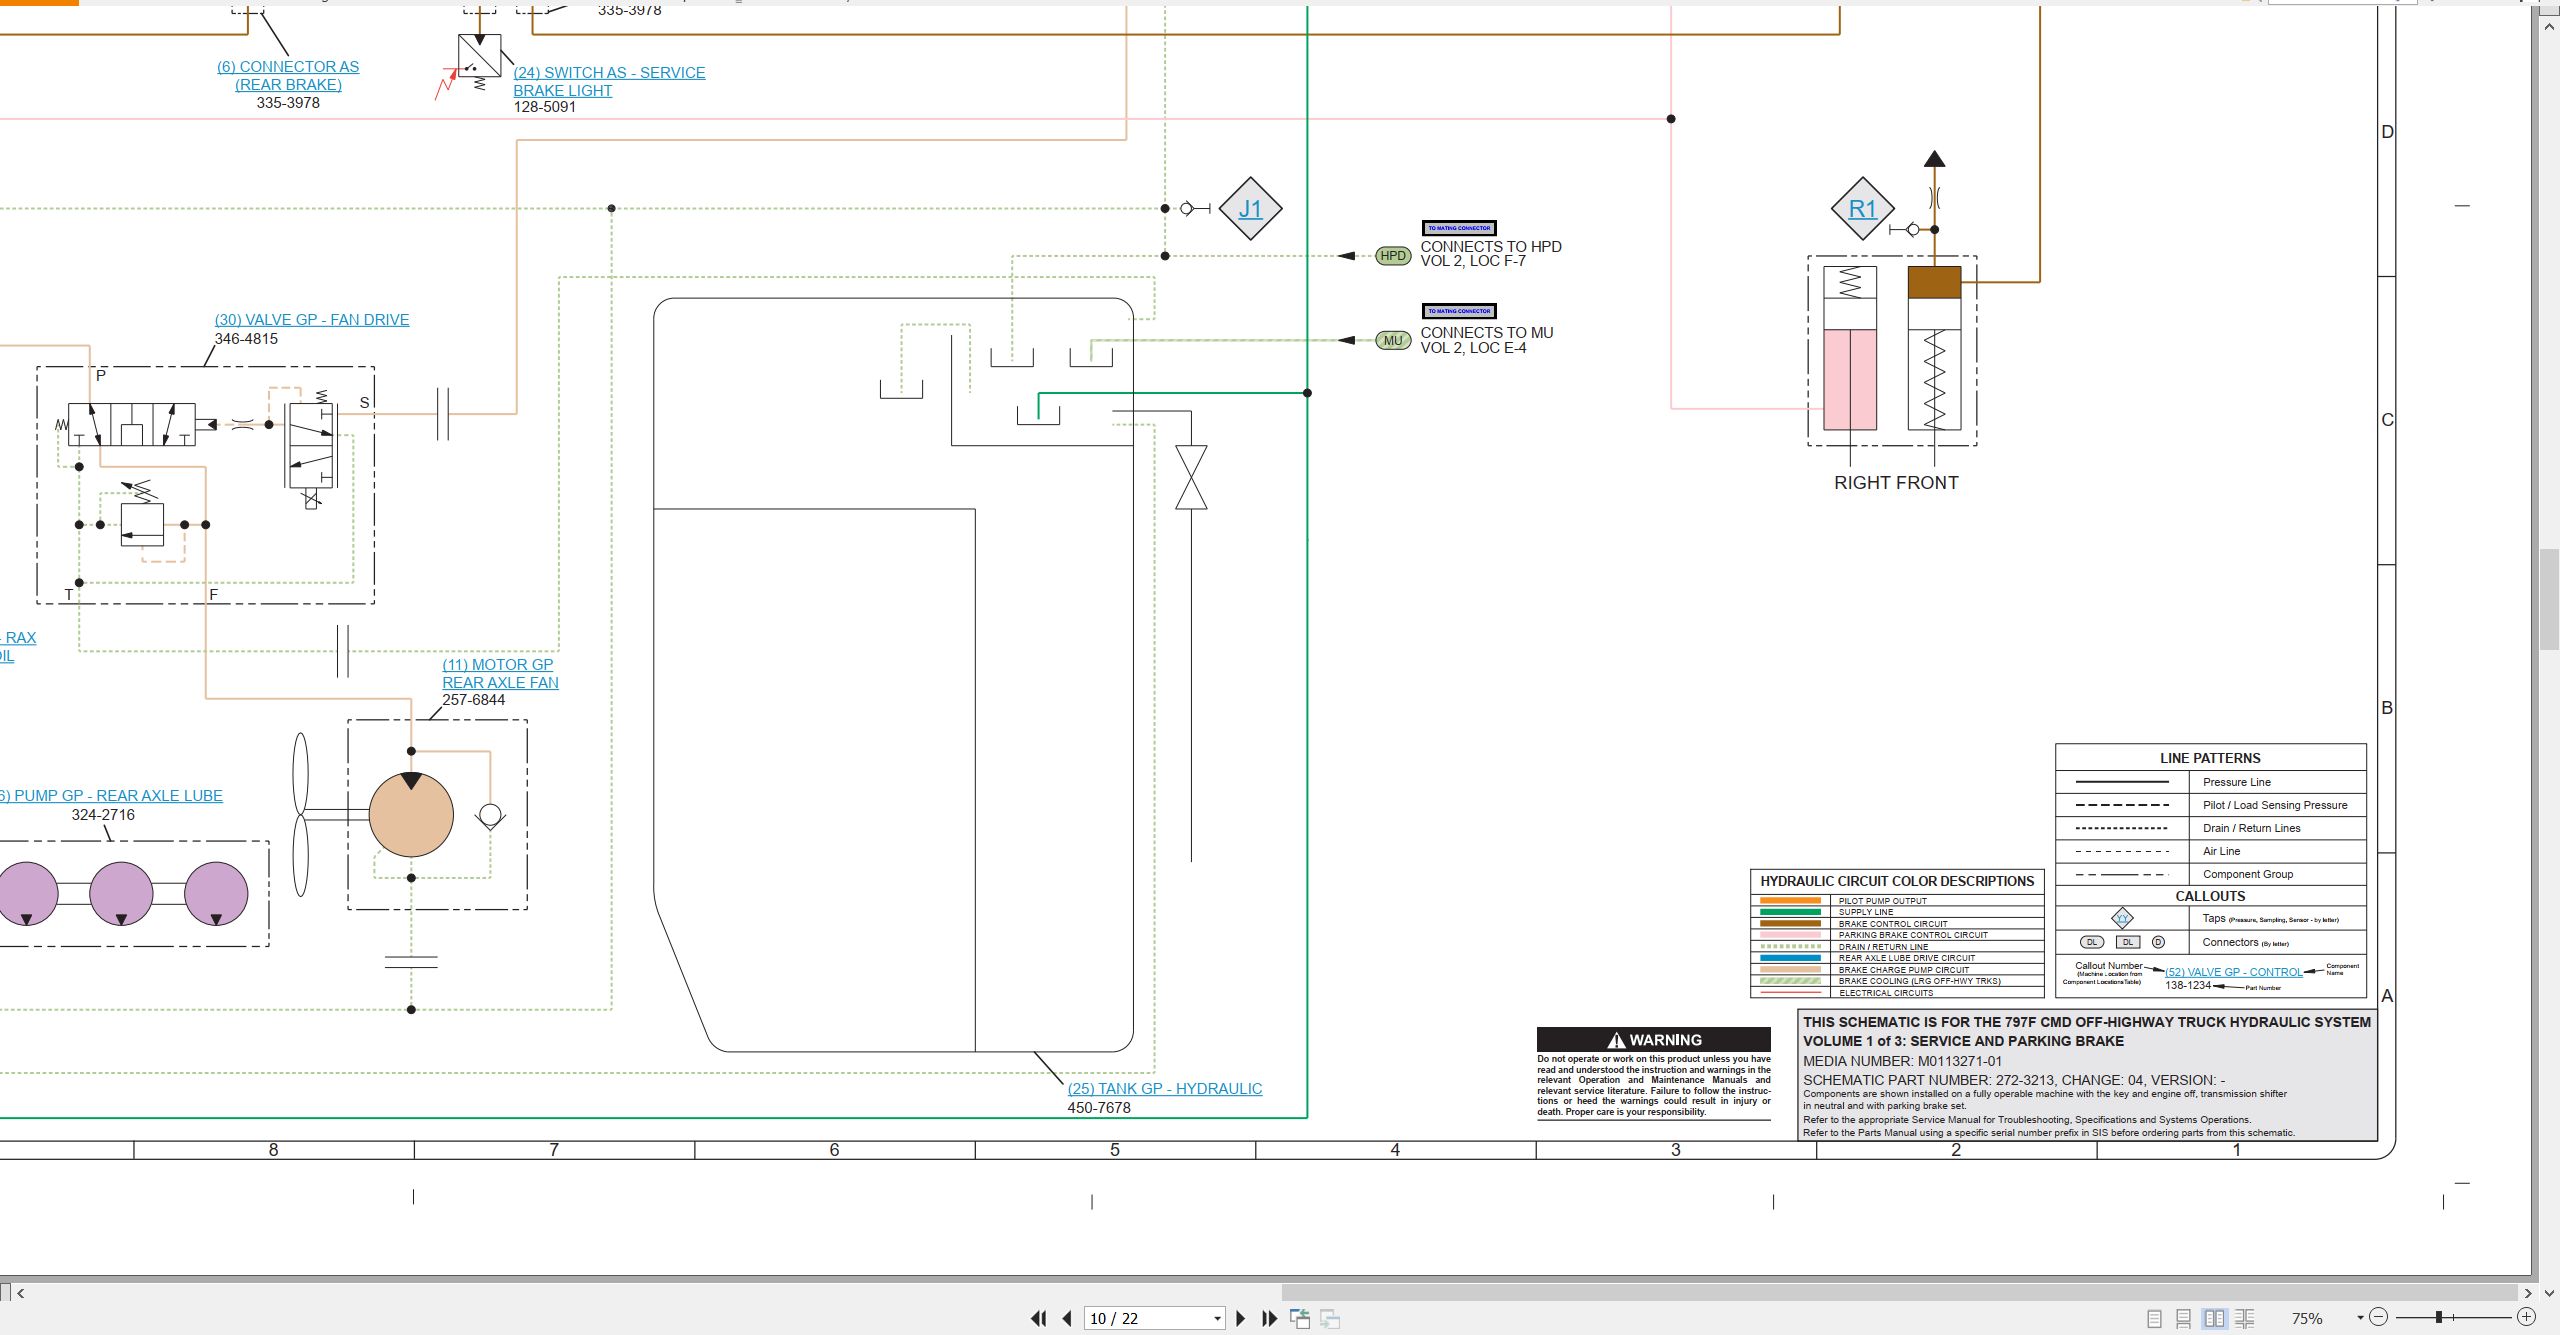The height and width of the screenshot is (1335, 2560).
Task: Switch to single page view
Action: pyautogui.click(x=2155, y=1318)
